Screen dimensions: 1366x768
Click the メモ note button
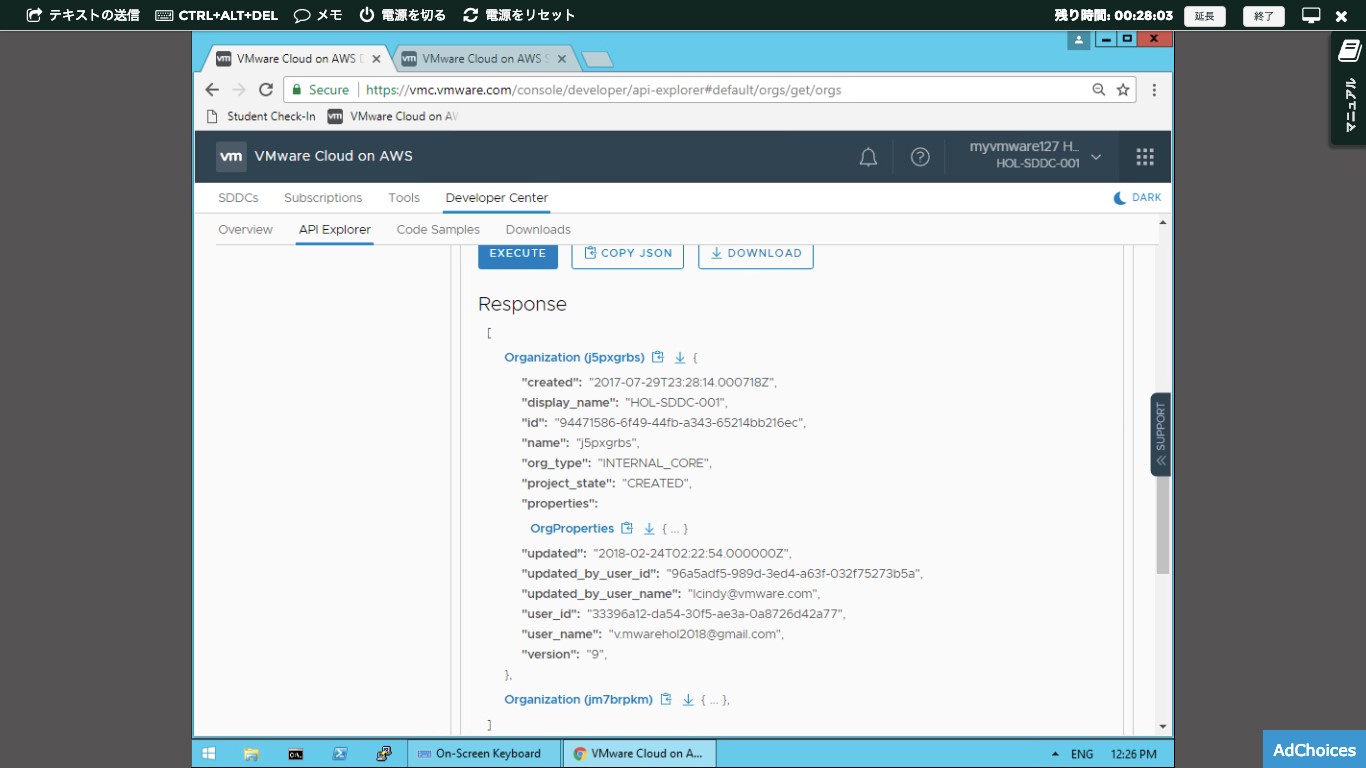tap(318, 15)
